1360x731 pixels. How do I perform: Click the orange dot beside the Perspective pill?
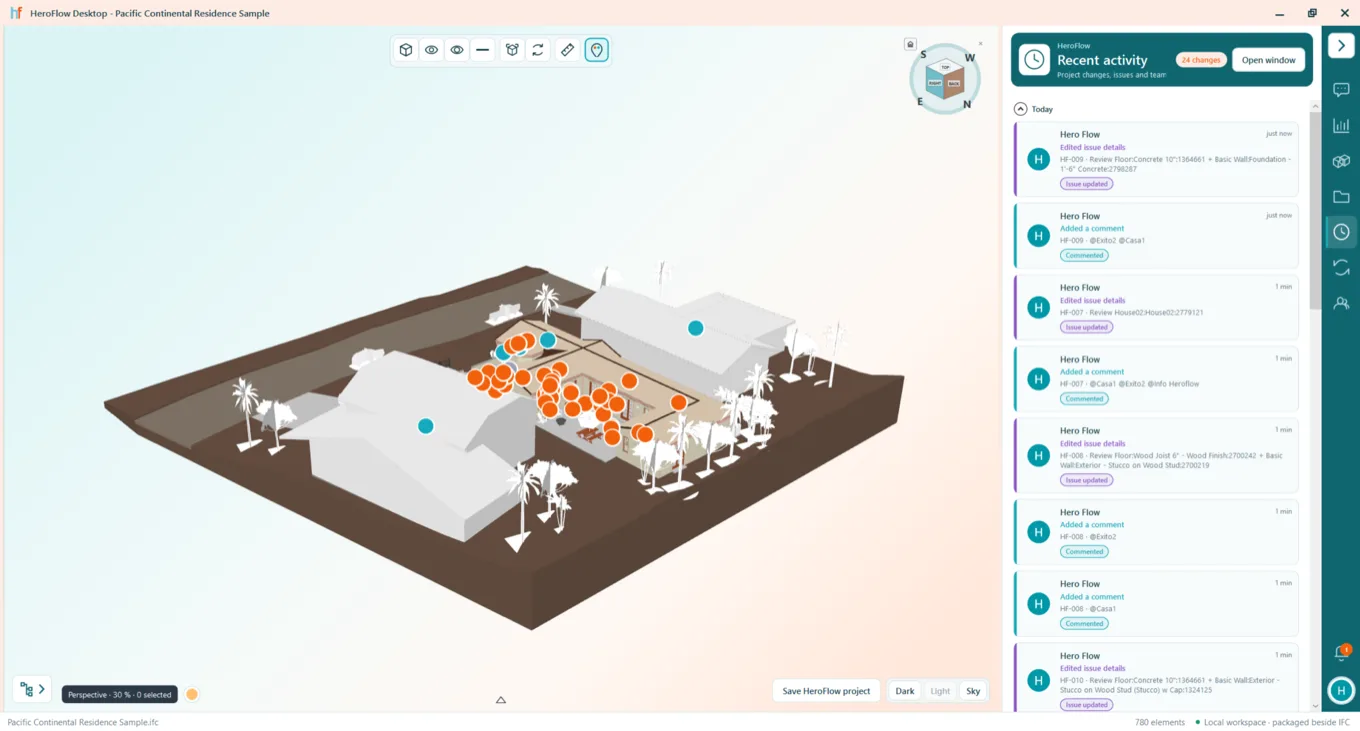(x=192, y=694)
